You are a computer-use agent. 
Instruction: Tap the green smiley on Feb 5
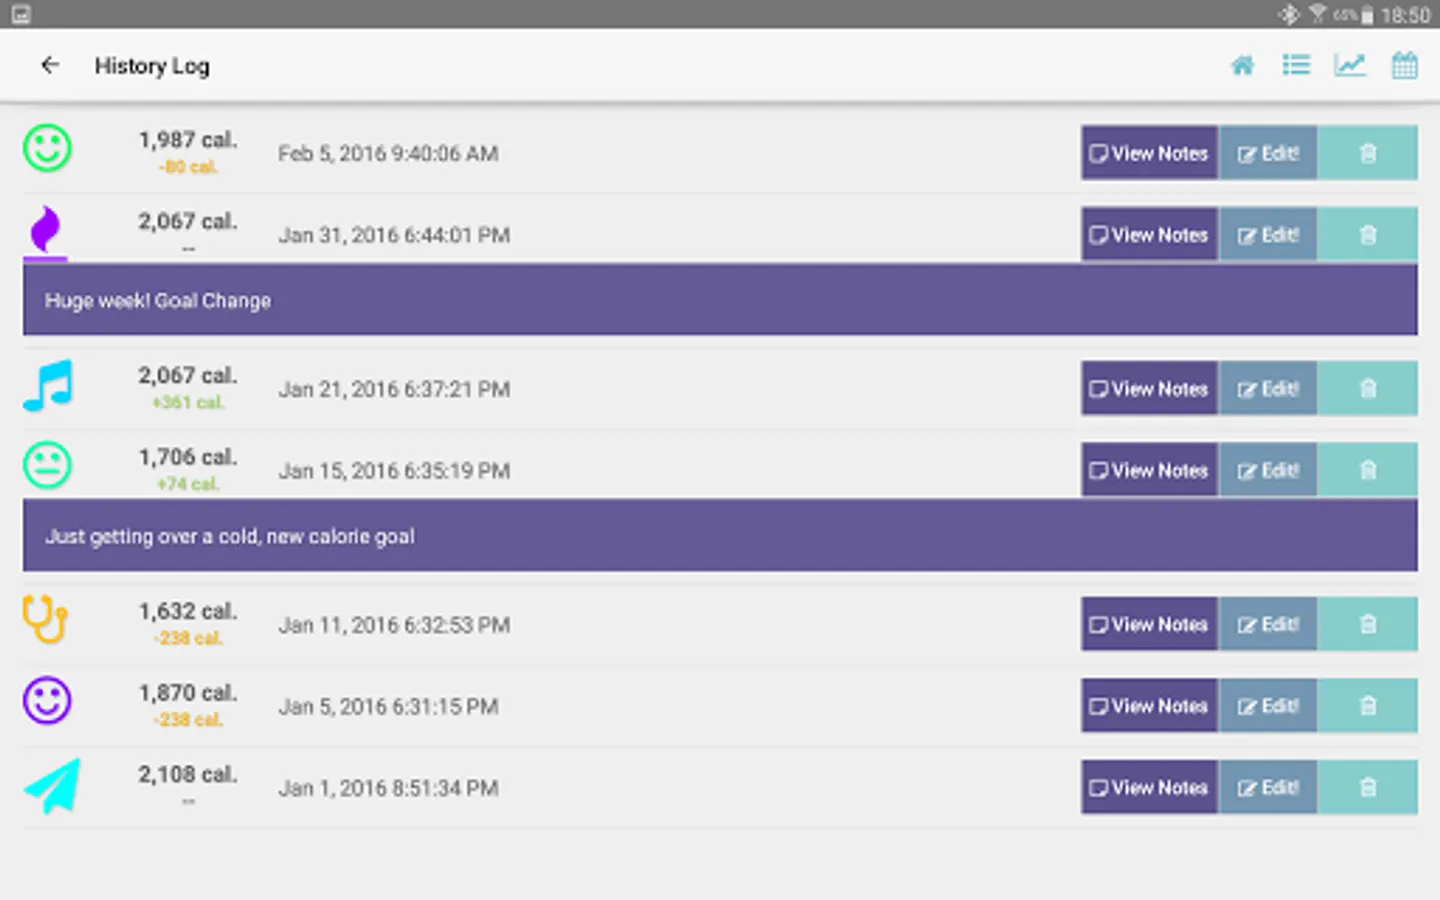pyautogui.click(x=47, y=148)
